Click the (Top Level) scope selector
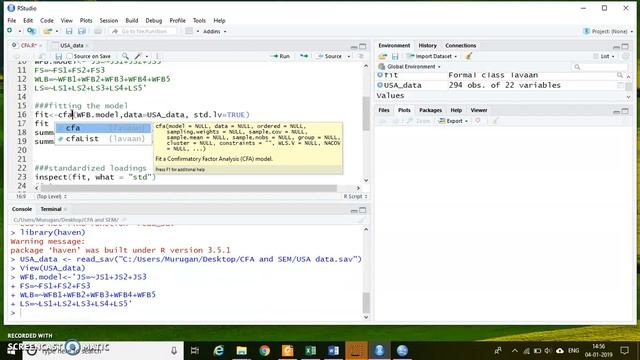The width and height of the screenshot is (640, 360). [52, 196]
